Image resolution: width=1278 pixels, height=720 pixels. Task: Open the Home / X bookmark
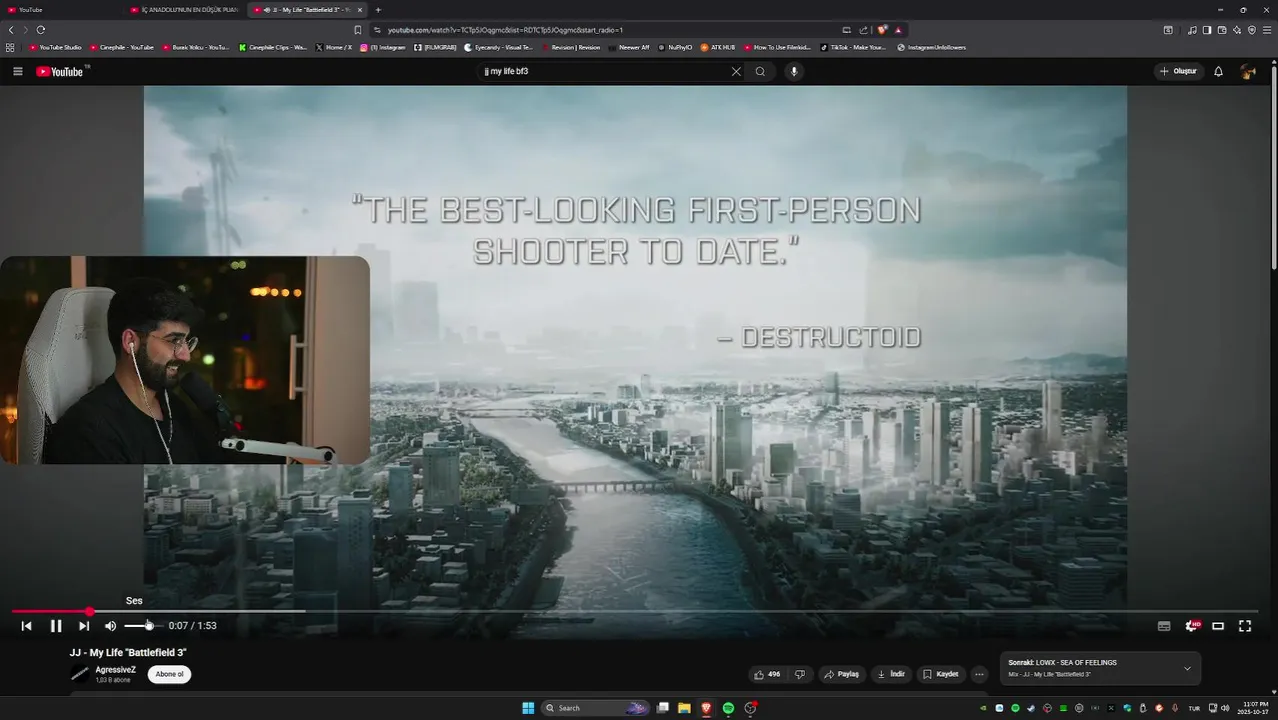(x=334, y=47)
